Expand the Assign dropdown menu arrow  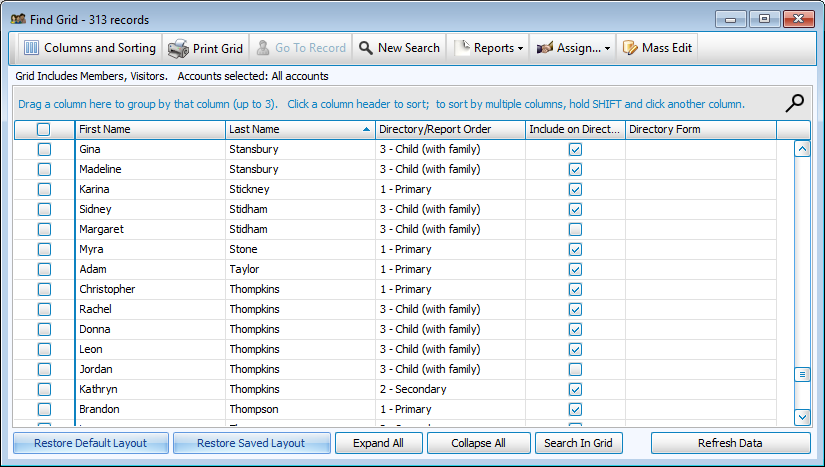pyautogui.click(x=609, y=48)
